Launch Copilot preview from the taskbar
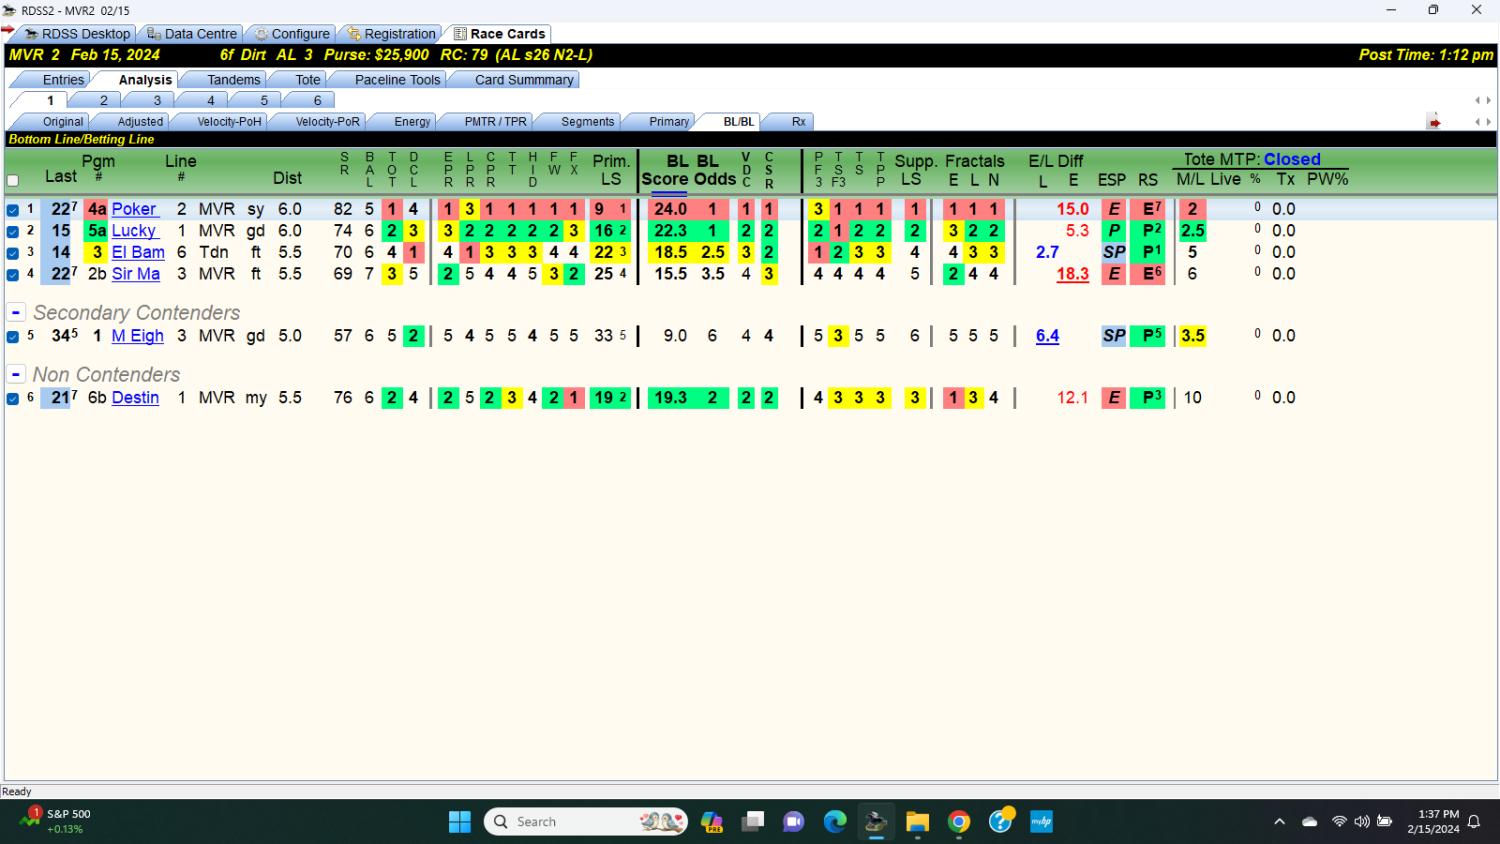Screen dimensions: 1500x844 (x=712, y=822)
